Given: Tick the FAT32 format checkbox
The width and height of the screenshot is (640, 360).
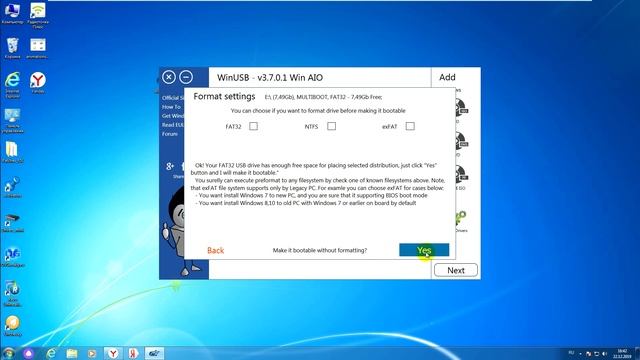Looking at the screenshot, I should [253, 126].
